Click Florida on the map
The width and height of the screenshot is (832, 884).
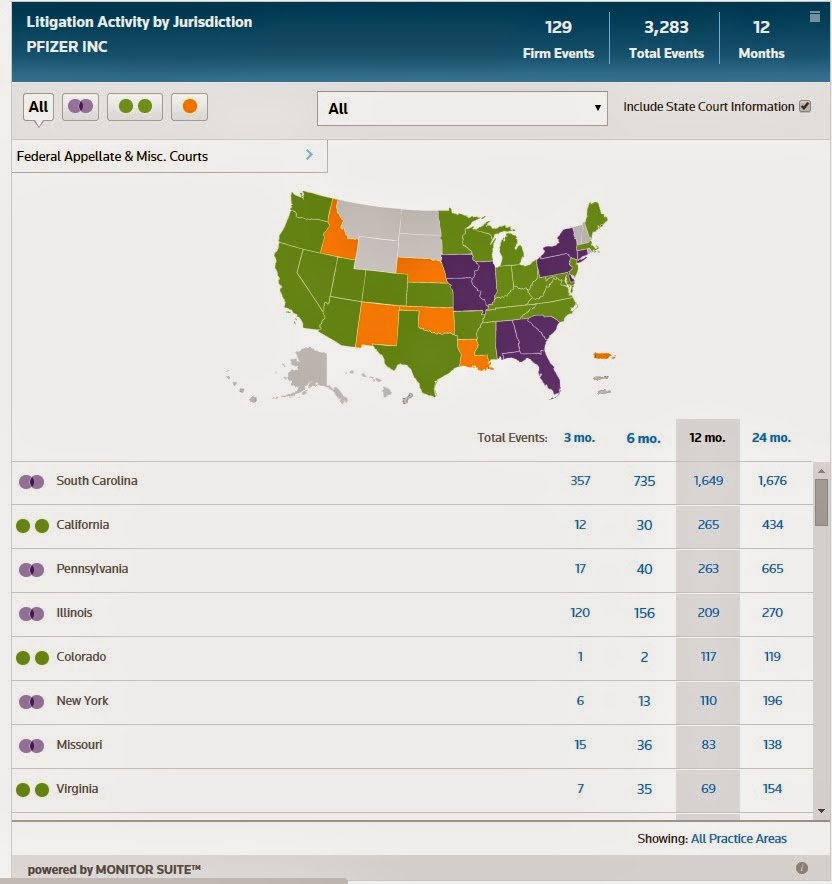click(548, 372)
